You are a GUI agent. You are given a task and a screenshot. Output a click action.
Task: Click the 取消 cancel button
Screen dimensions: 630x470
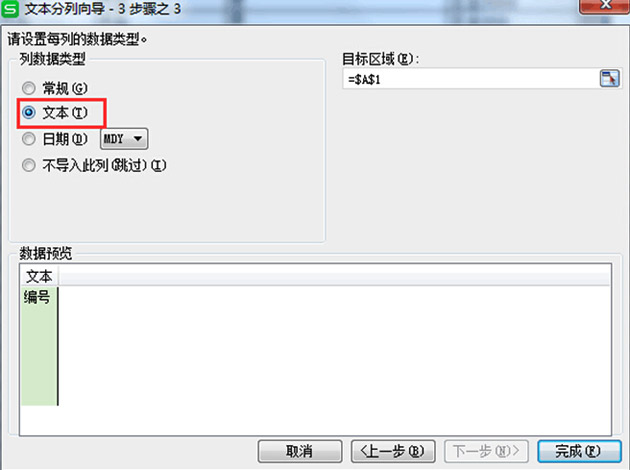coord(300,451)
